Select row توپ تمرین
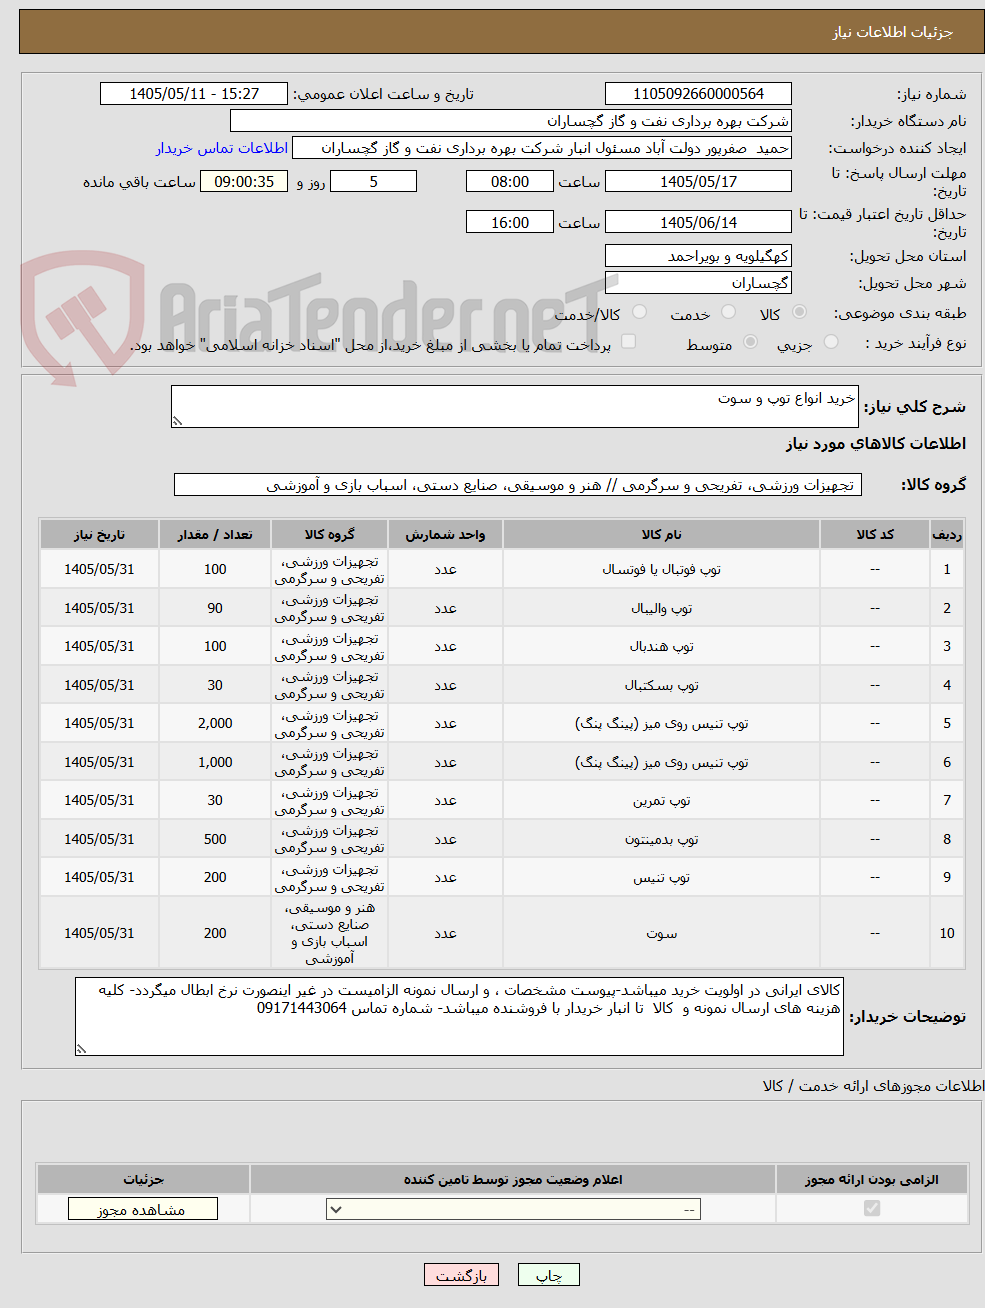The image size is (985, 1308). (502, 800)
